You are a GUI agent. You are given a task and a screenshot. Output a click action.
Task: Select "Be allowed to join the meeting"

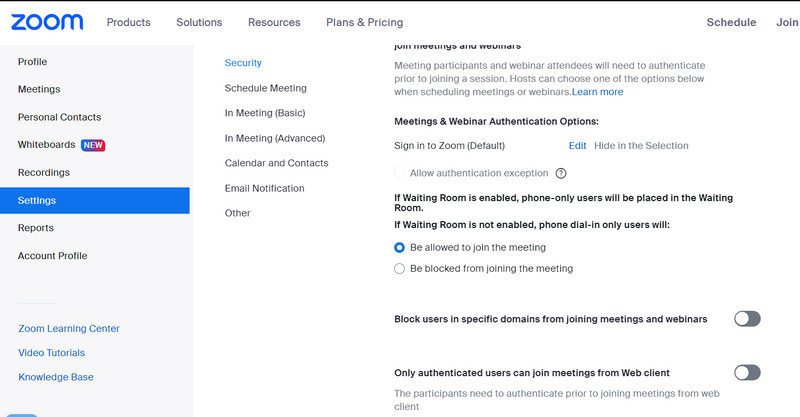[x=400, y=247]
